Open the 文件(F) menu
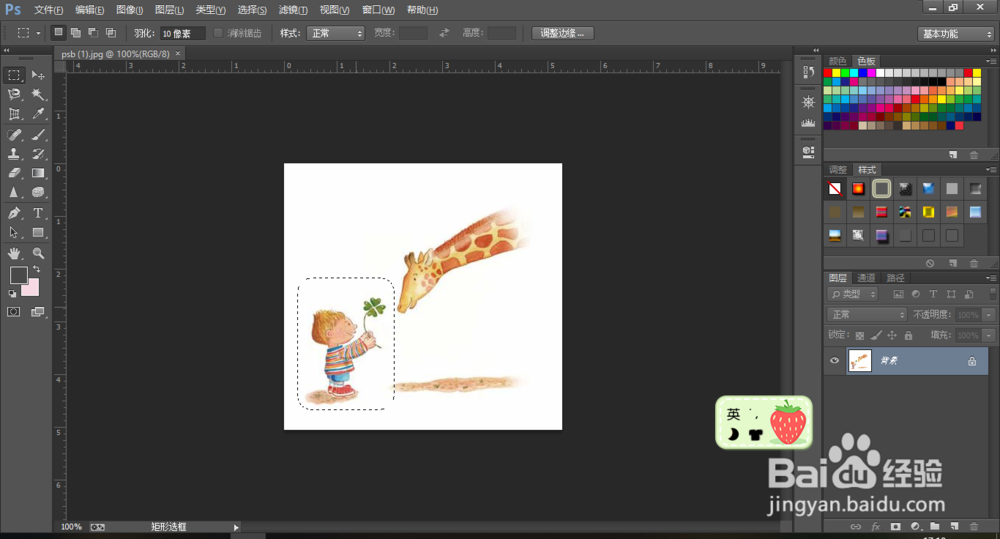Screen dimensions: 1000x539 48,10
